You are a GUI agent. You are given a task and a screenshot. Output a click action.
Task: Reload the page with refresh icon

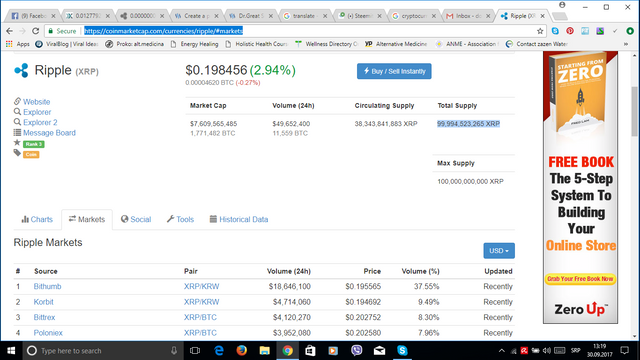point(36,31)
